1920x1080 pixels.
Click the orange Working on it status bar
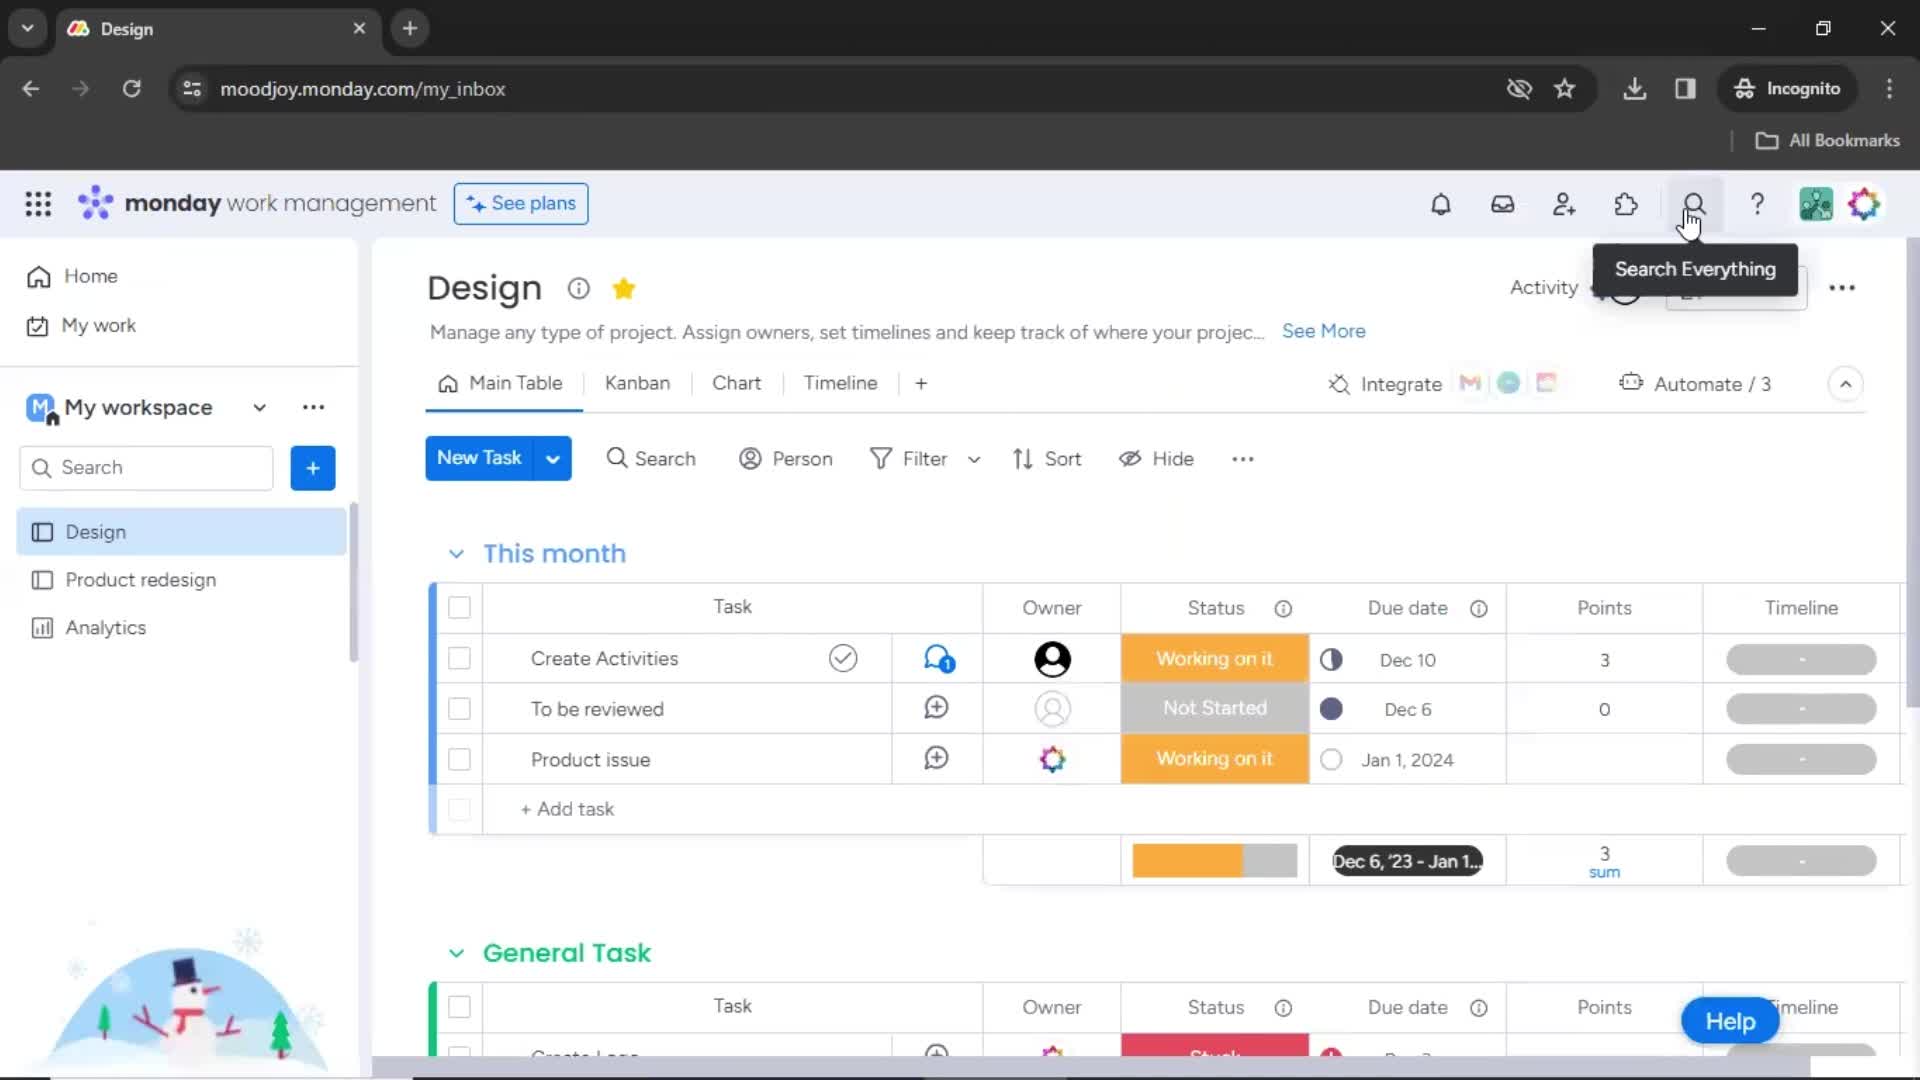(1213, 658)
